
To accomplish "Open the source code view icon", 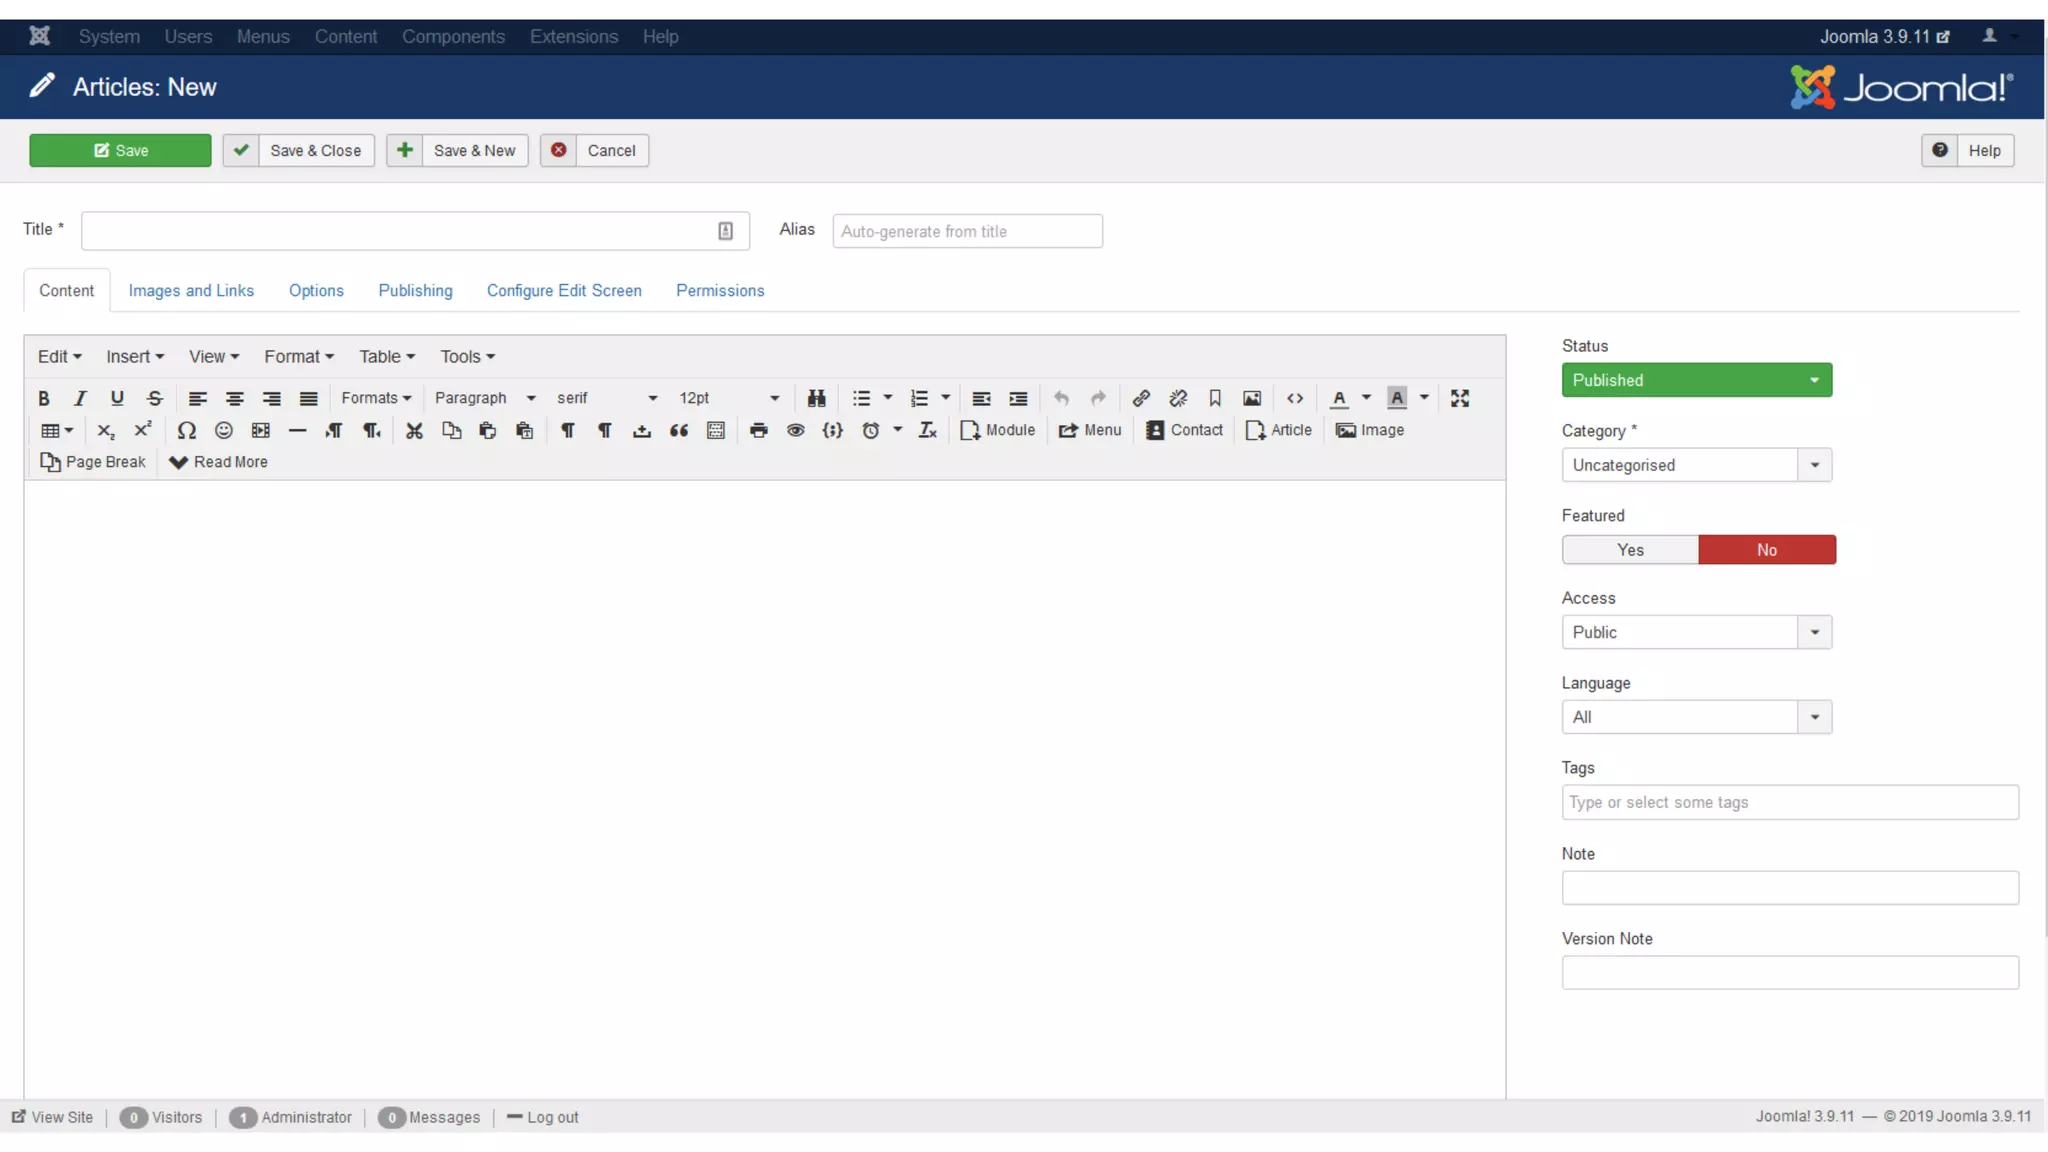I will [1294, 398].
